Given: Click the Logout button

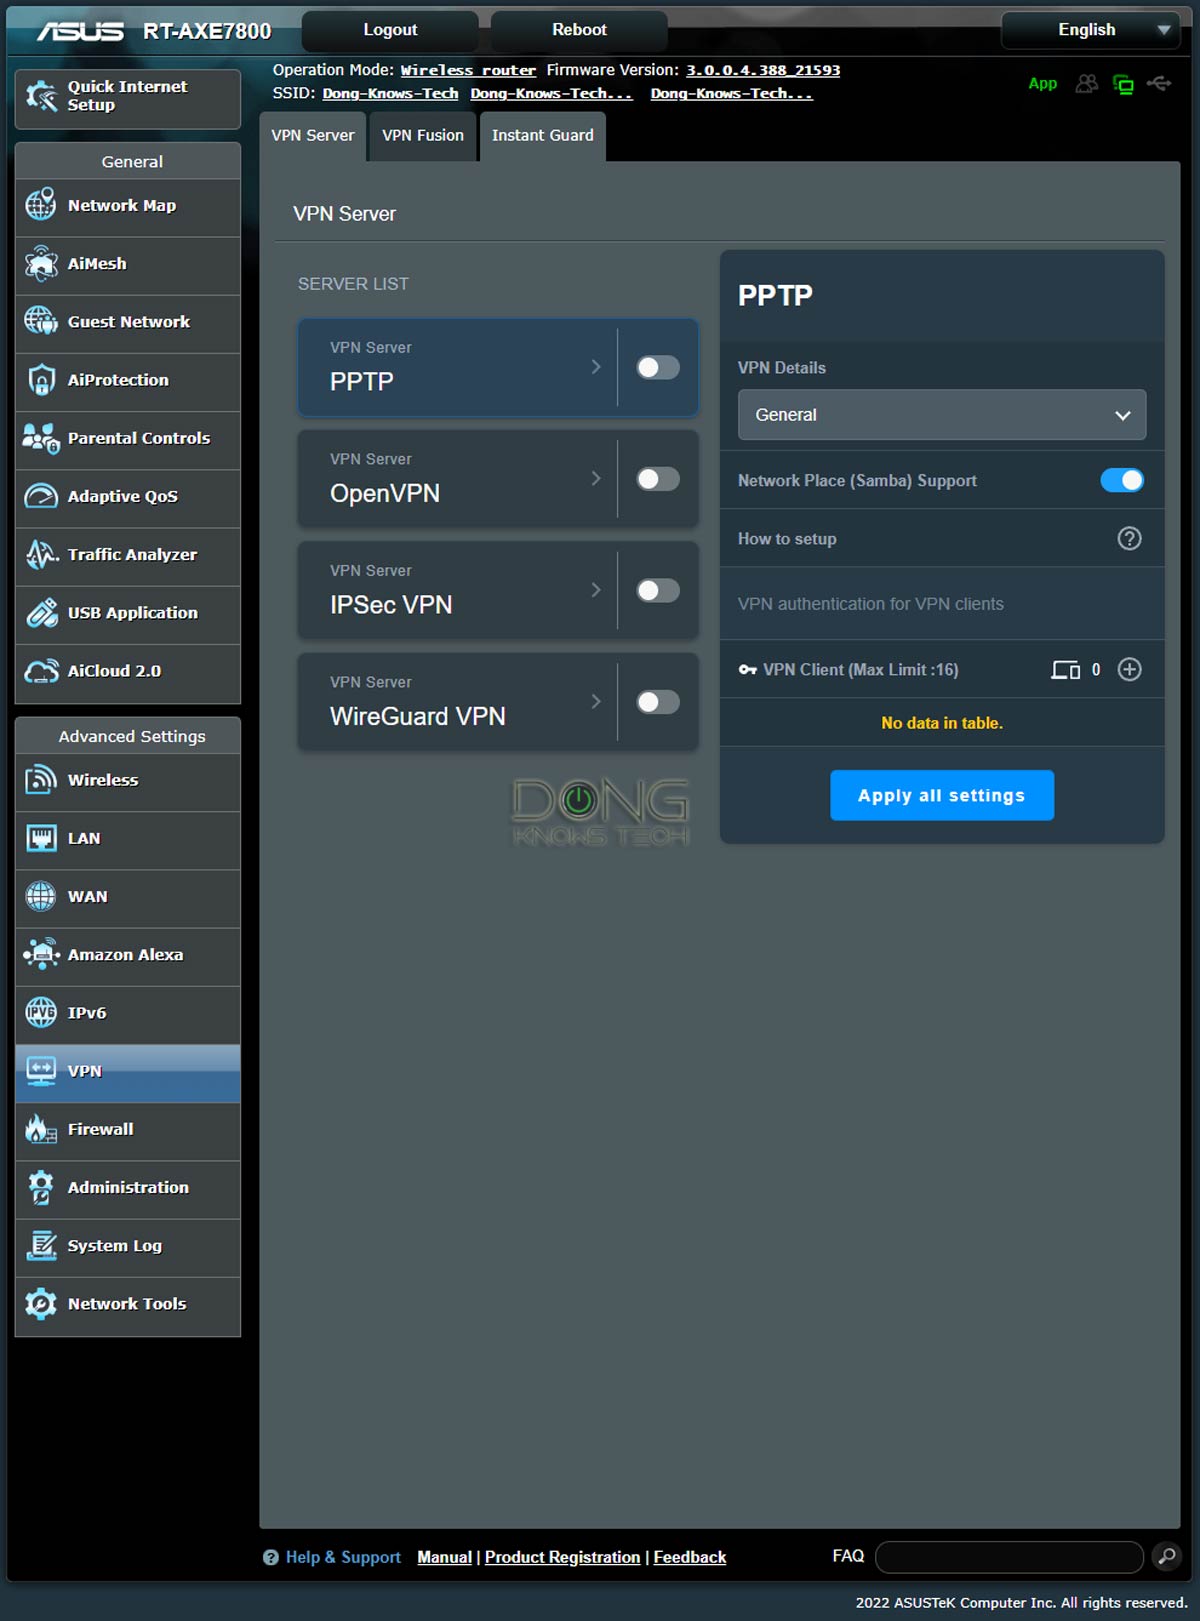Looking at the screenshot, I should tap(390, 30).
